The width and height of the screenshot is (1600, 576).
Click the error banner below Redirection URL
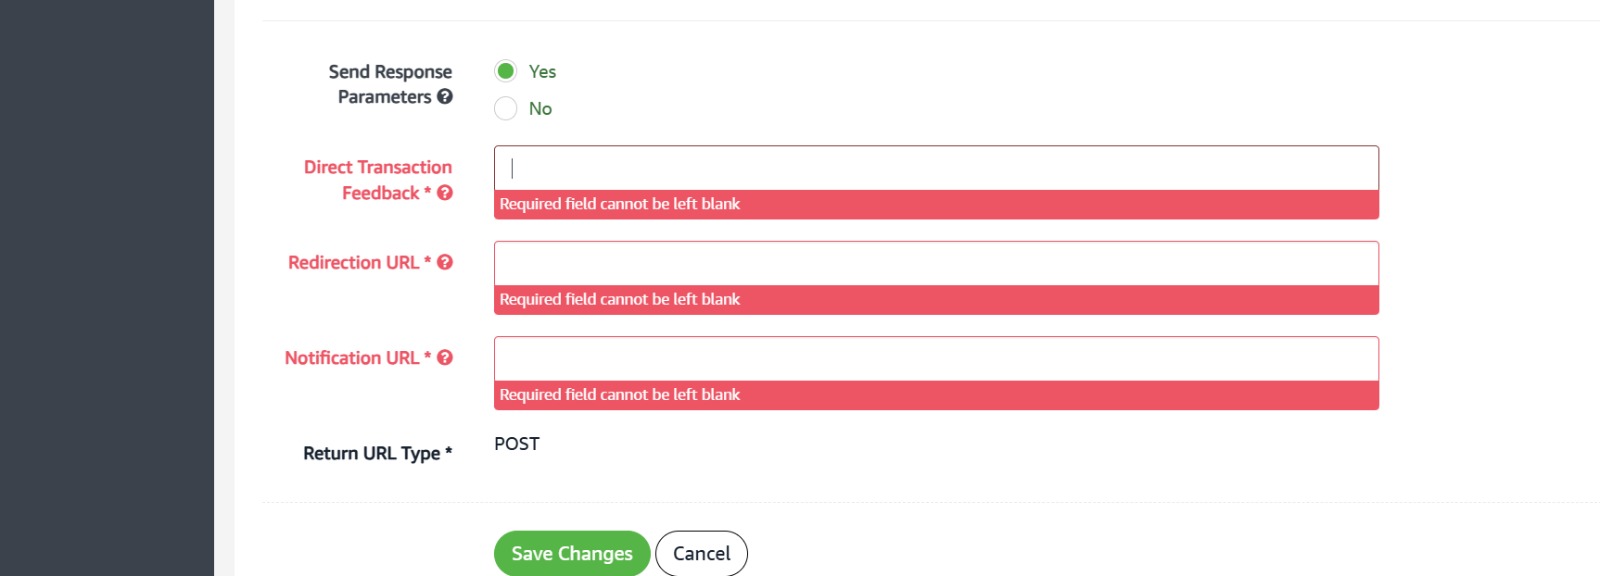(x=620, y=299)
